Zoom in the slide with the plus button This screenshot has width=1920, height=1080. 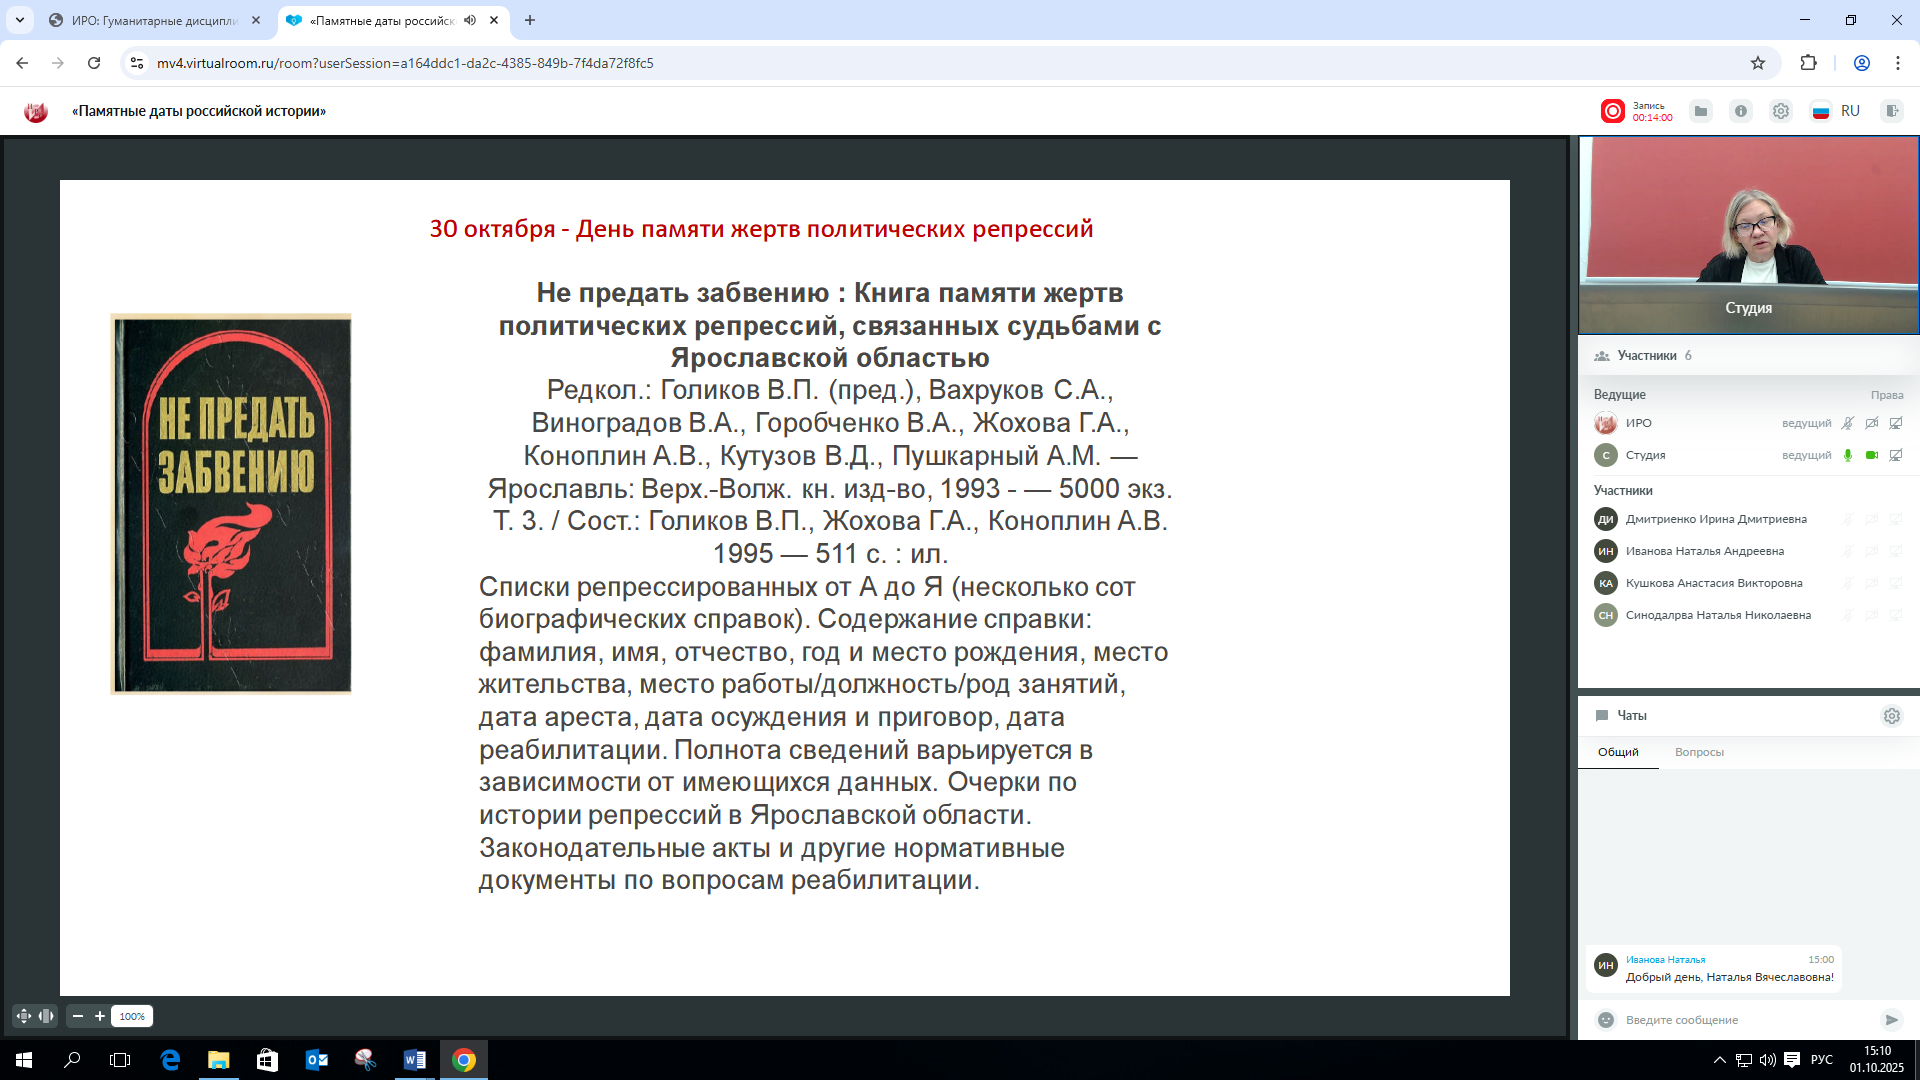tap(100, 1016)
